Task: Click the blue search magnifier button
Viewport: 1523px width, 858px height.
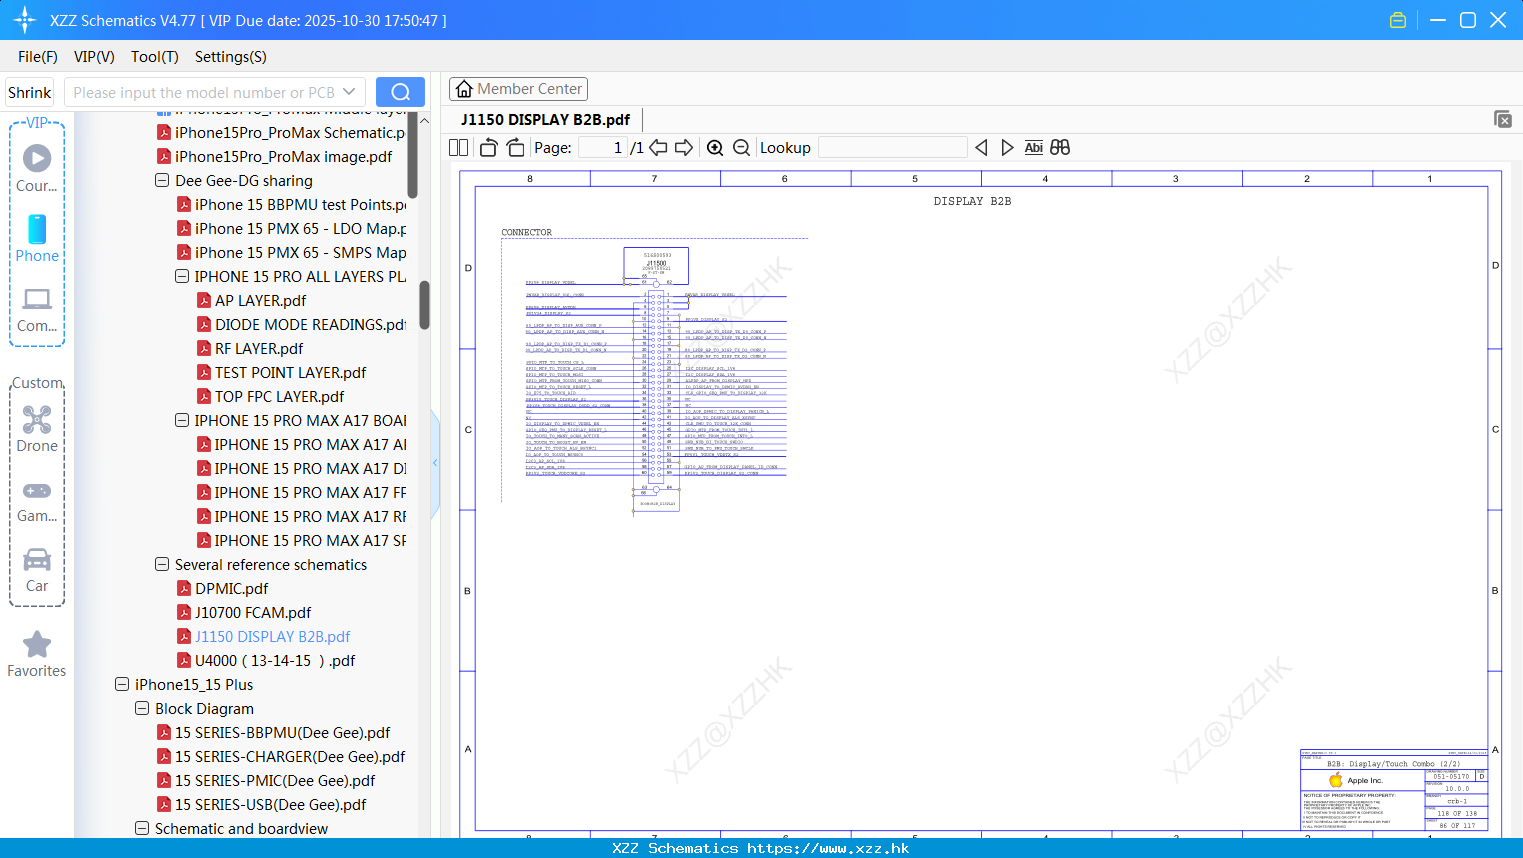Action: point(400,92)
